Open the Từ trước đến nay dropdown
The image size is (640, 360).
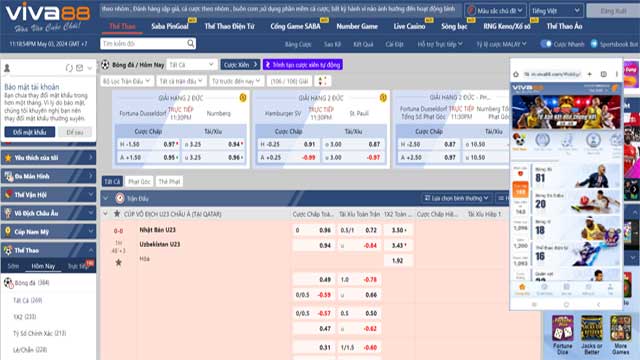236,81
